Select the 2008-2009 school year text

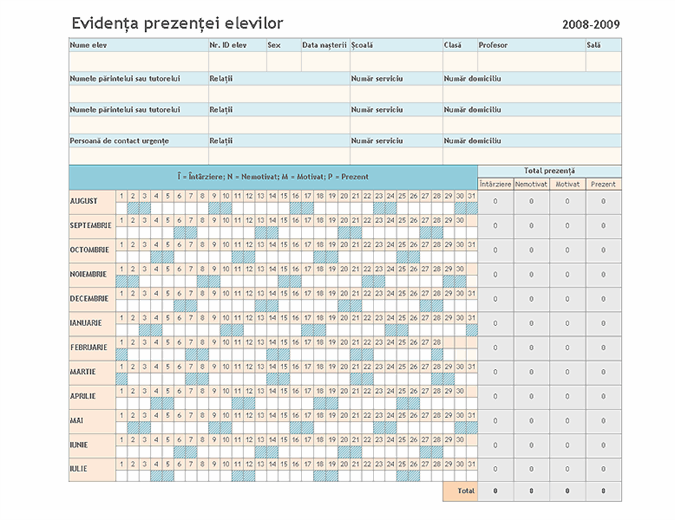coord(590,23)
